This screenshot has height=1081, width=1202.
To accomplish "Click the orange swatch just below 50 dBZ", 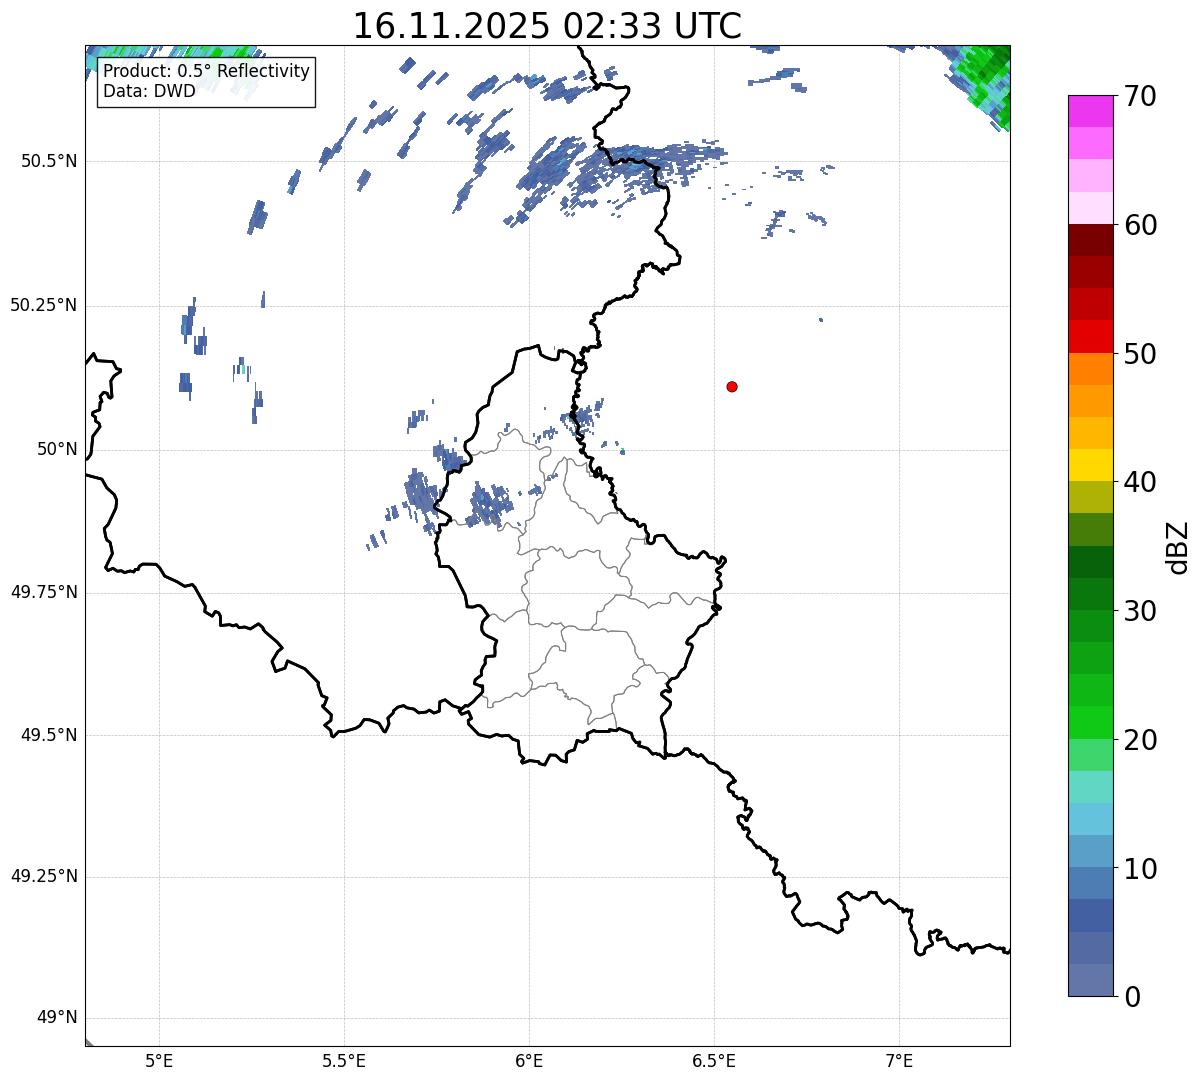I will 1091,369.
